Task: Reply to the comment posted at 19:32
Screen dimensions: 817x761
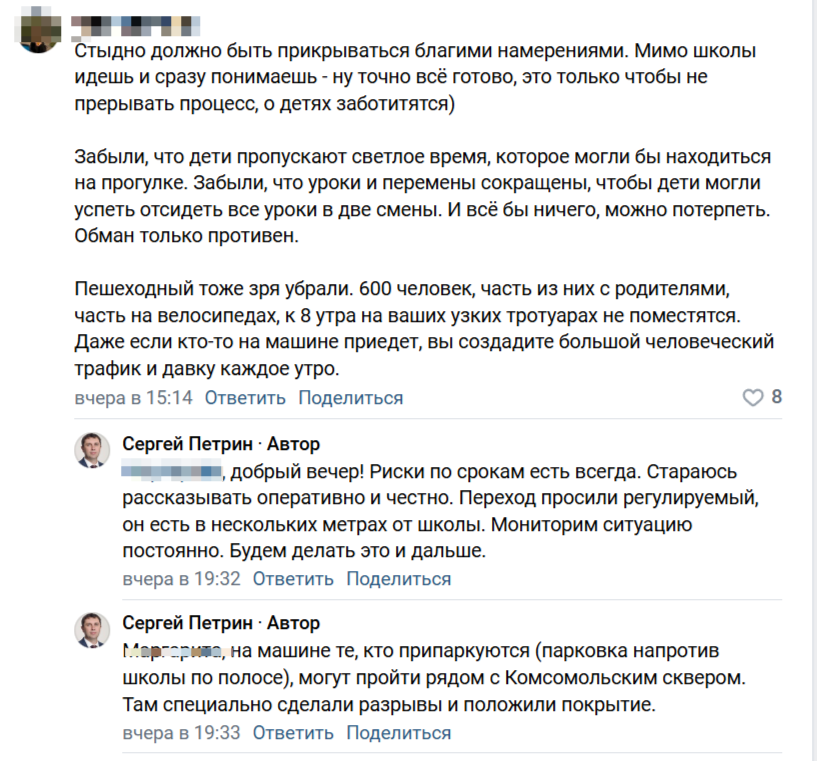Action: pyautogui.click(x=292, y=579)
